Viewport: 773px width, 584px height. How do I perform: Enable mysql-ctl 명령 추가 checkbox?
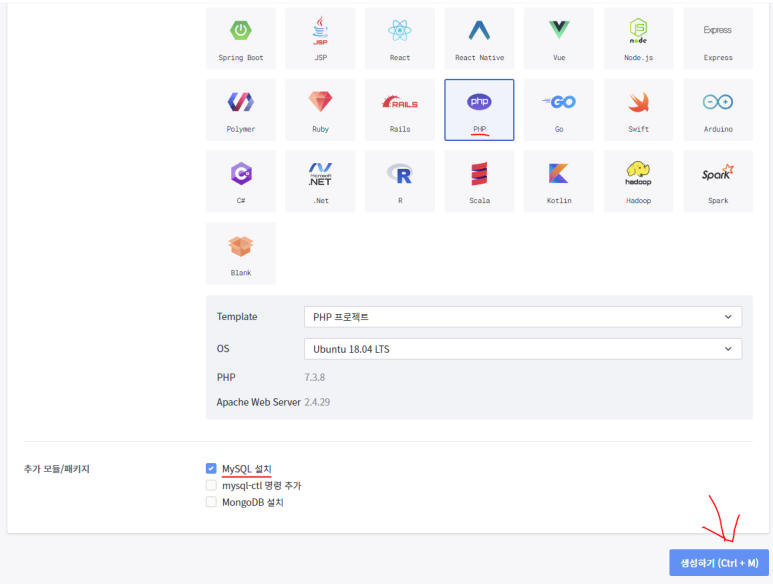211,485
